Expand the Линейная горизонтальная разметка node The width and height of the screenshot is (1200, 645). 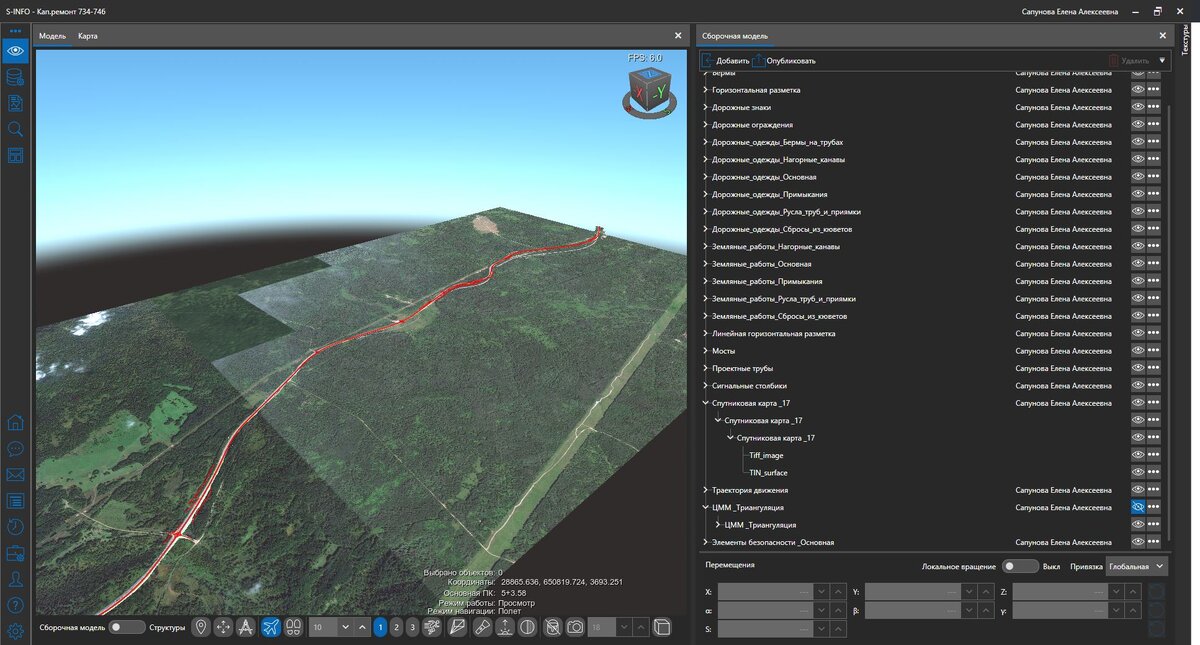click(705, 333)
